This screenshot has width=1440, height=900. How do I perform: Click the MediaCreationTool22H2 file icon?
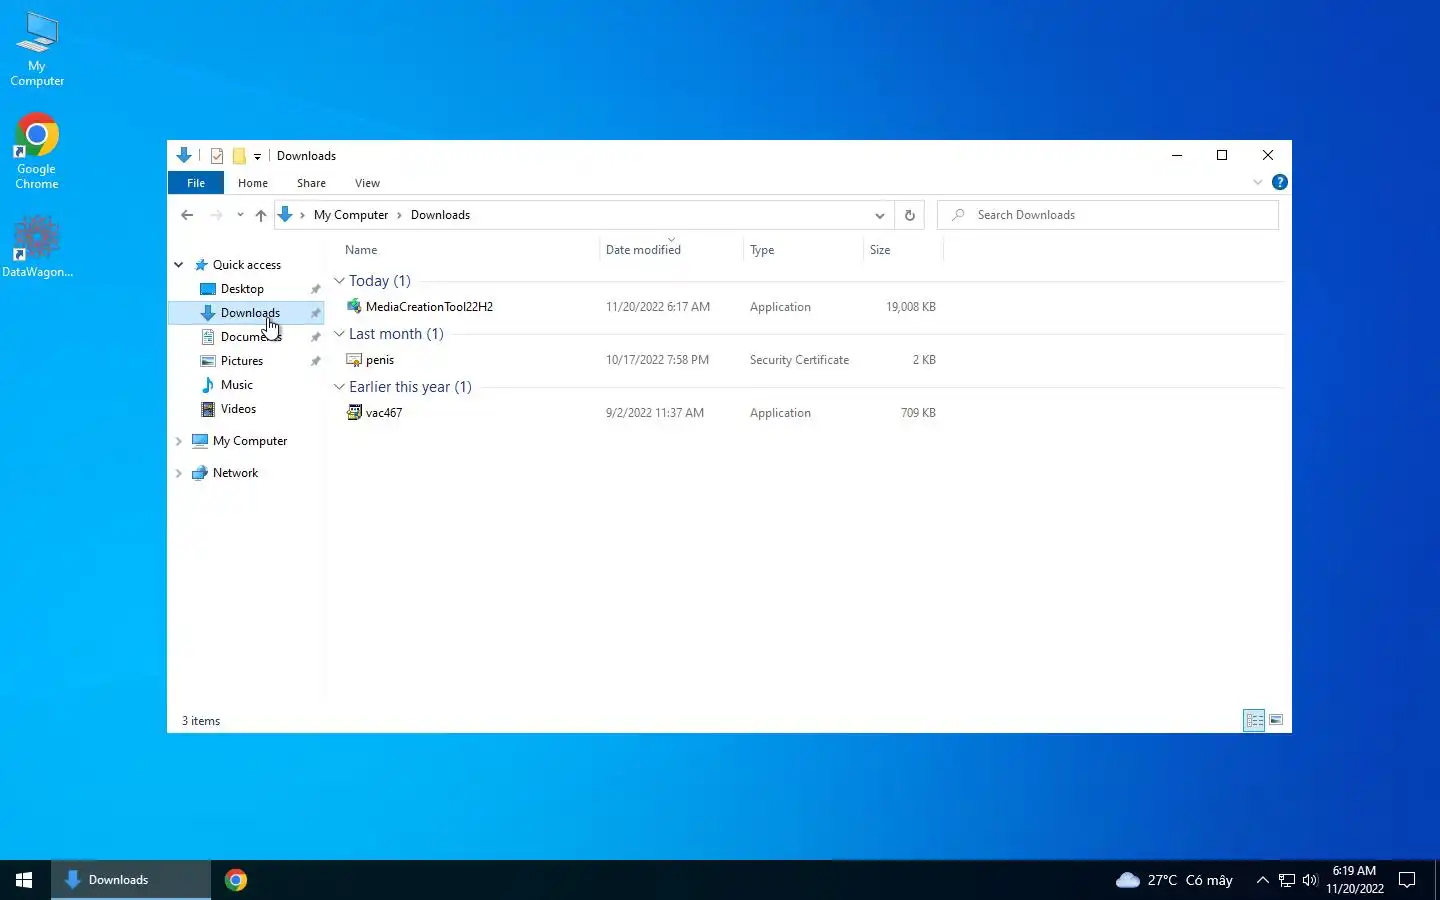pos(354,307)
